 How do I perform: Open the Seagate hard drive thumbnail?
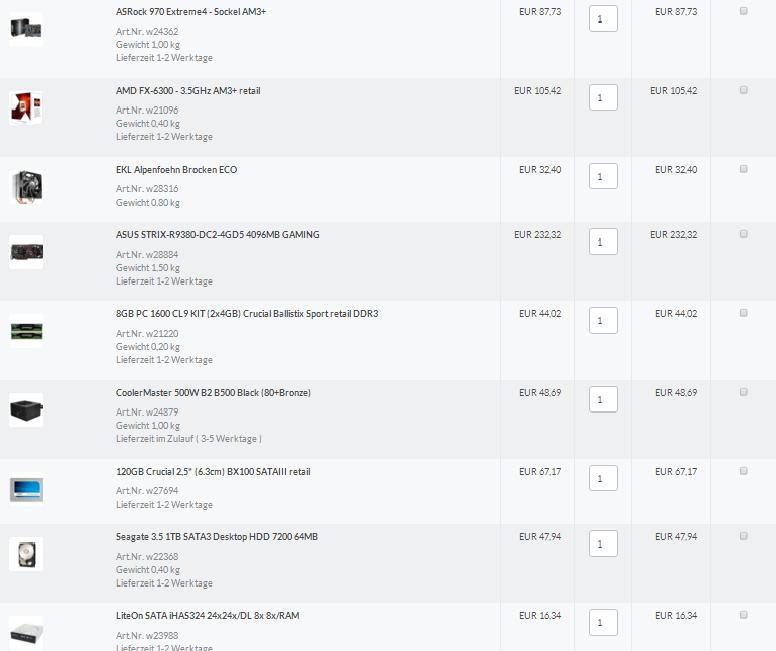click(x=26, y=554)
